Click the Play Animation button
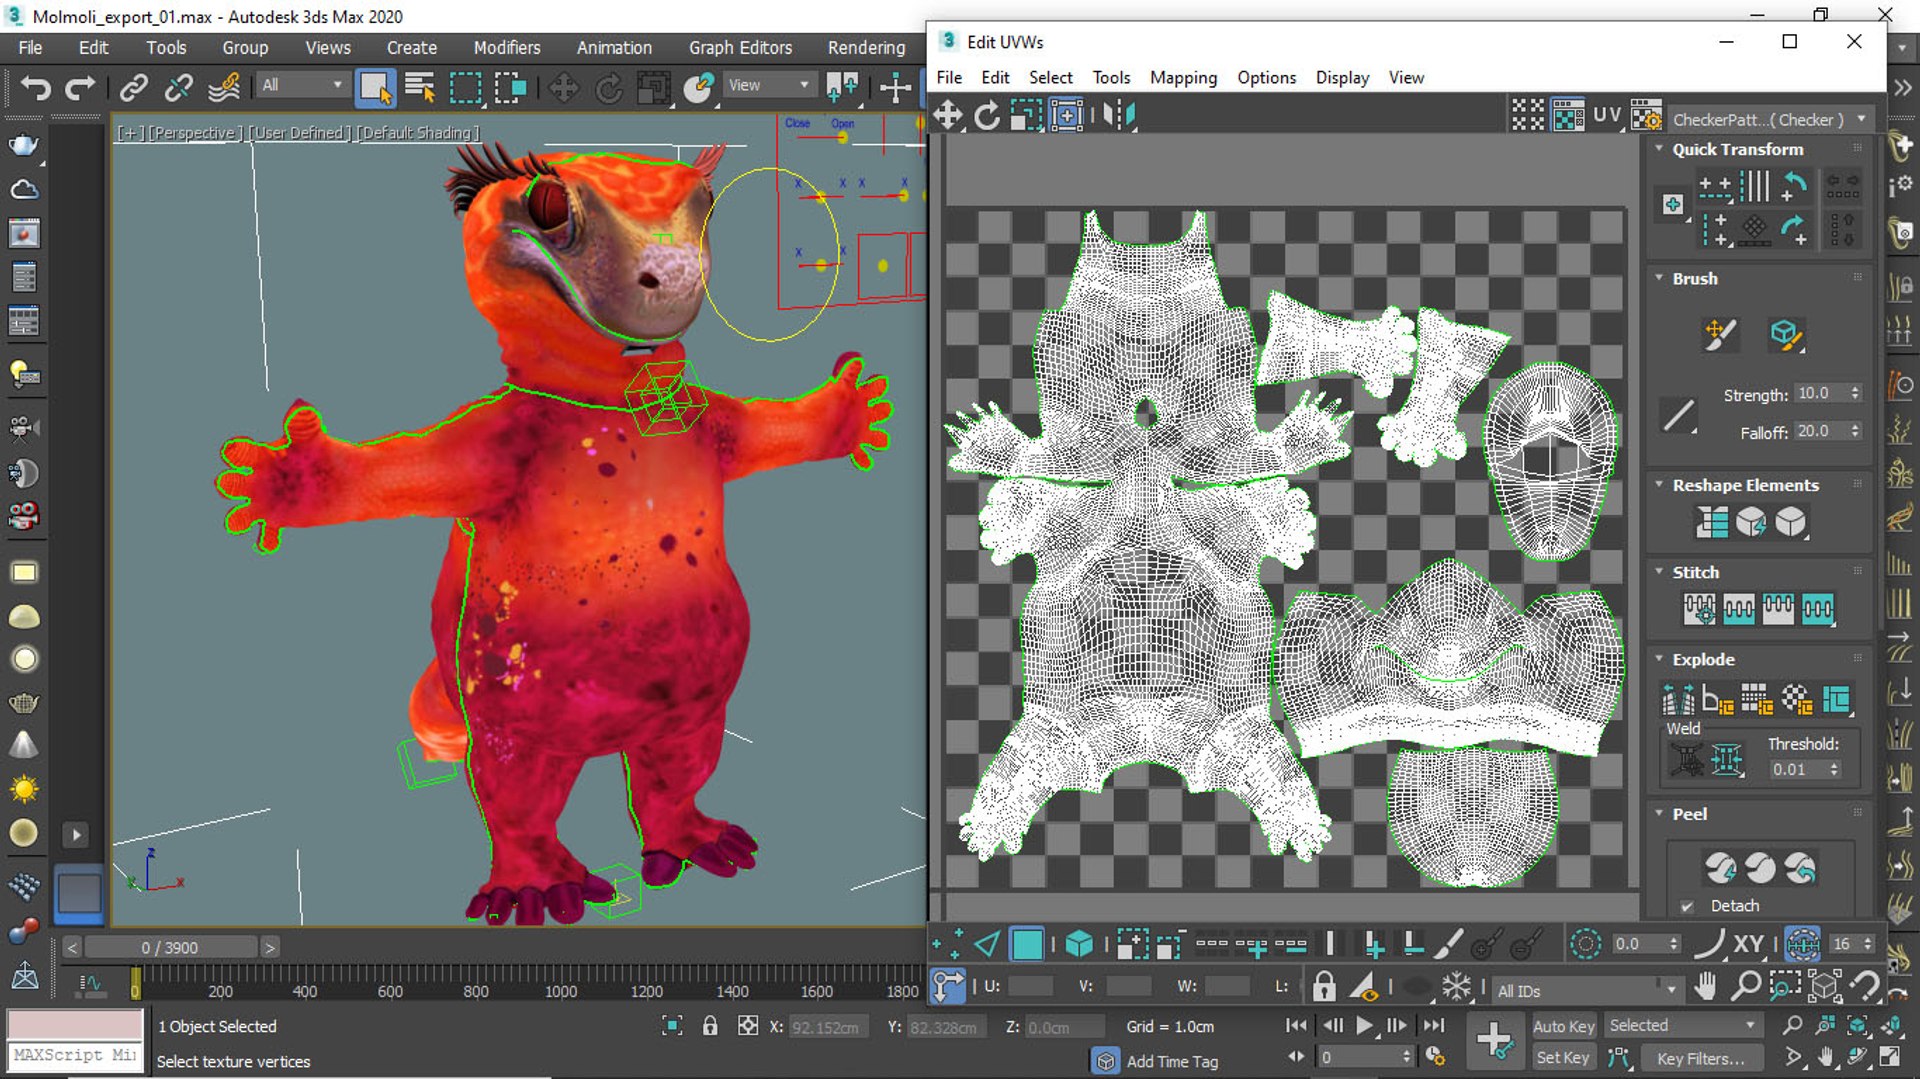The width and height of the screenshot is (1920, 1079). click(x=1364, y=1026)
